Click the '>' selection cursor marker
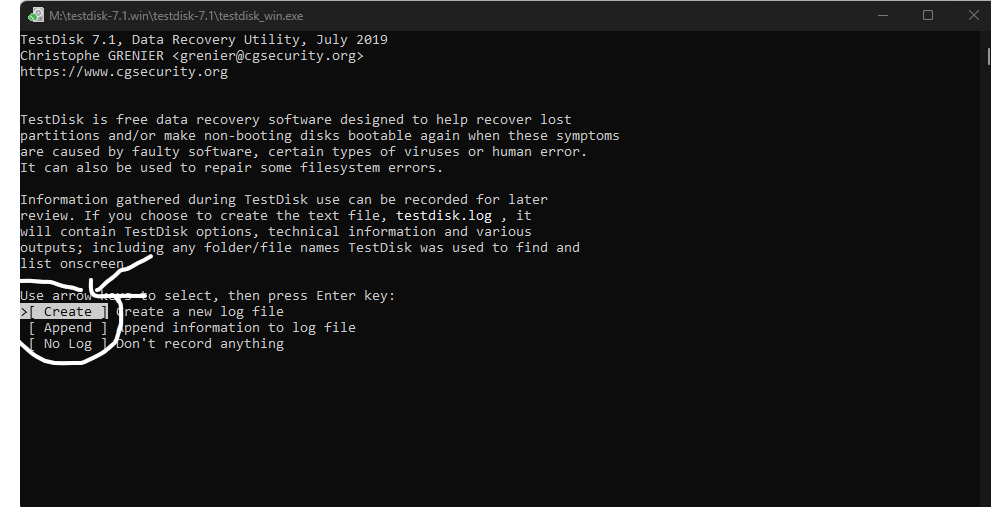This screenshot has width=991, height=507. (24, 312)
